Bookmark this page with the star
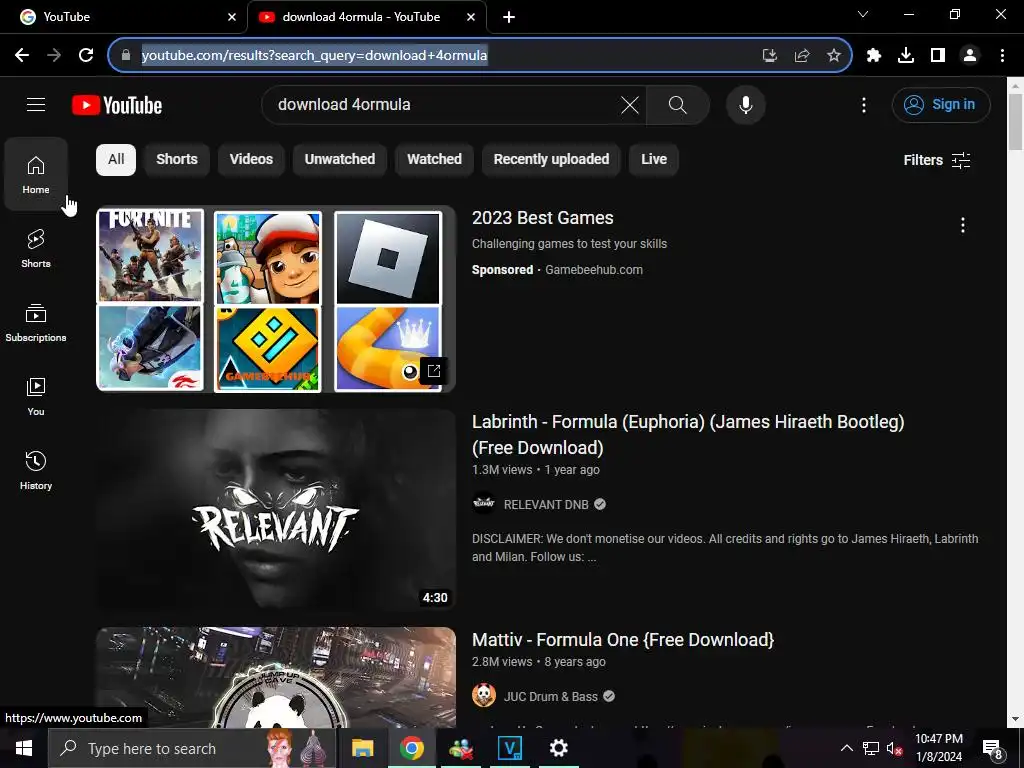The image size is (1024, 768). point(834,56)
